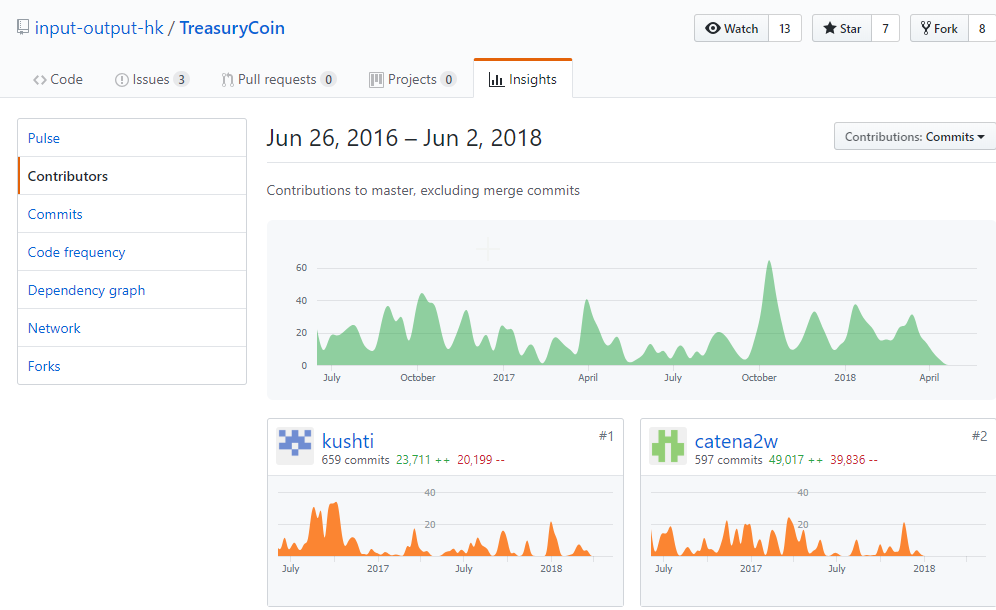This screenshot has height=610, width=996.
Task: Click kushti's 20,199 deletions figure
Action: (x=481, y=460)
